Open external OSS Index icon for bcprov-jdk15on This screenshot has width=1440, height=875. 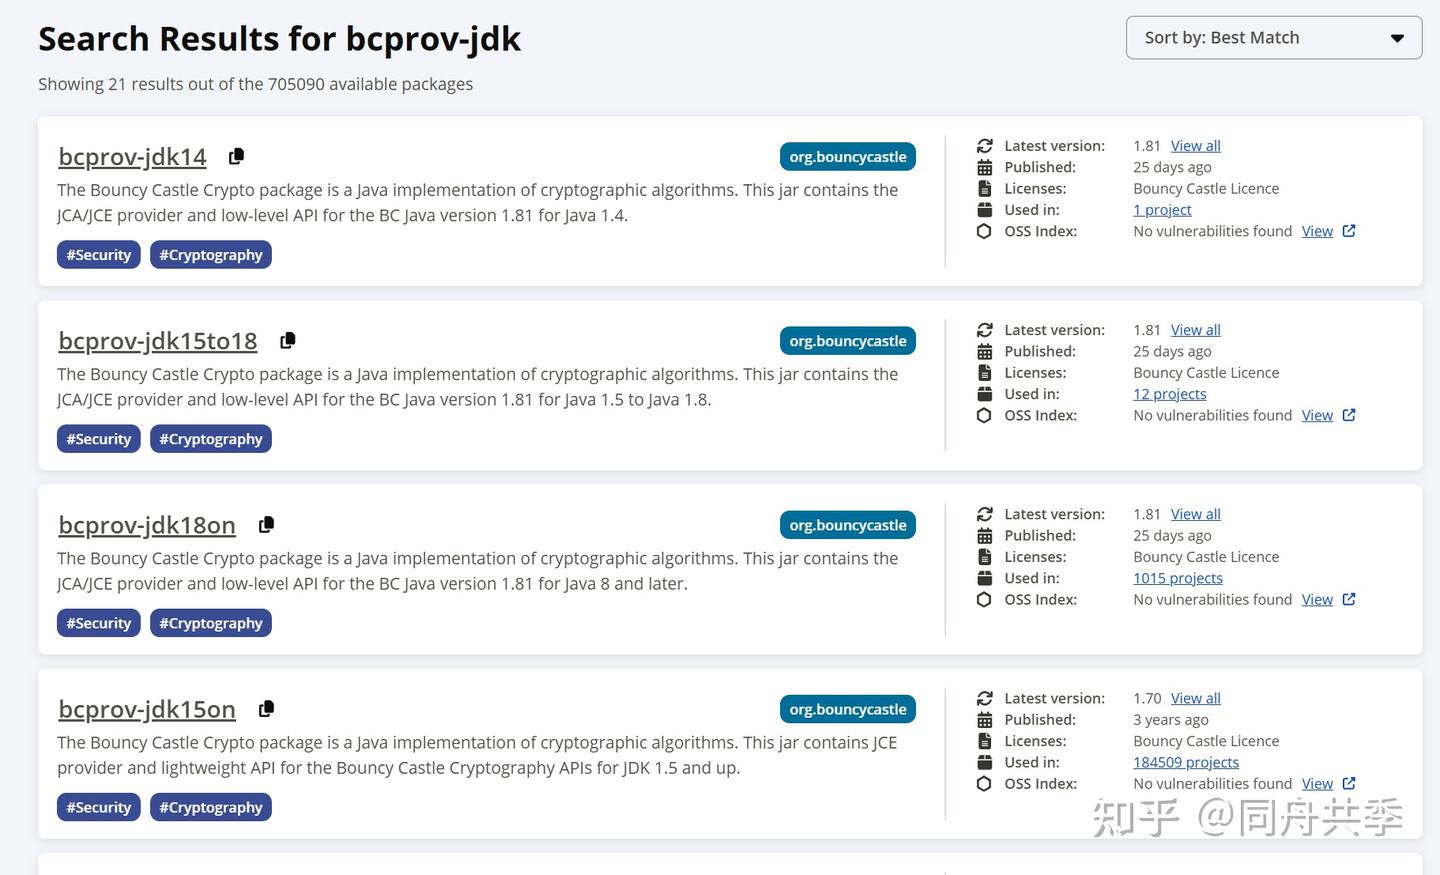(x=1349, y=783)
